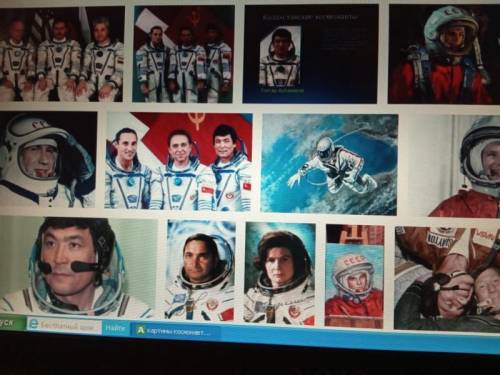Open thumbnail of three cosmonauts with American flag

(61, 54)
